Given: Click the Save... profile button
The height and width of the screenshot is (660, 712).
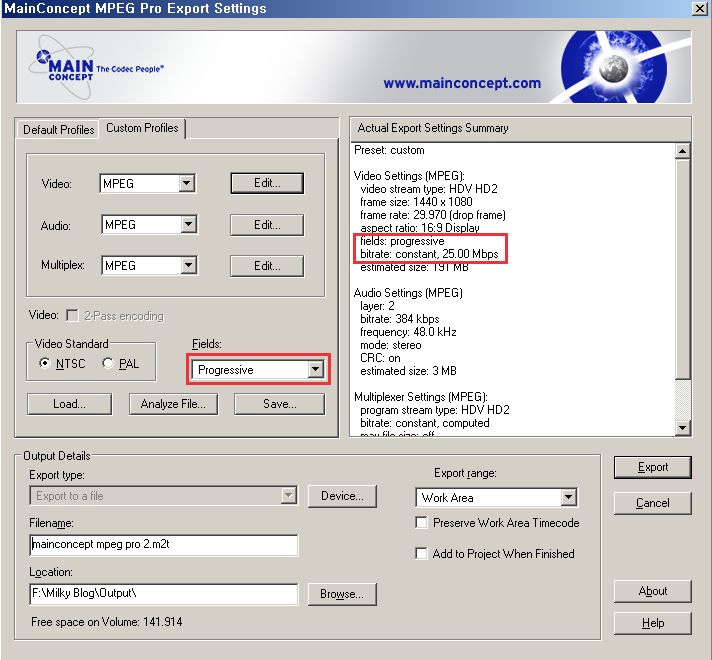Looking at the screenshot, I should [279, 404].
